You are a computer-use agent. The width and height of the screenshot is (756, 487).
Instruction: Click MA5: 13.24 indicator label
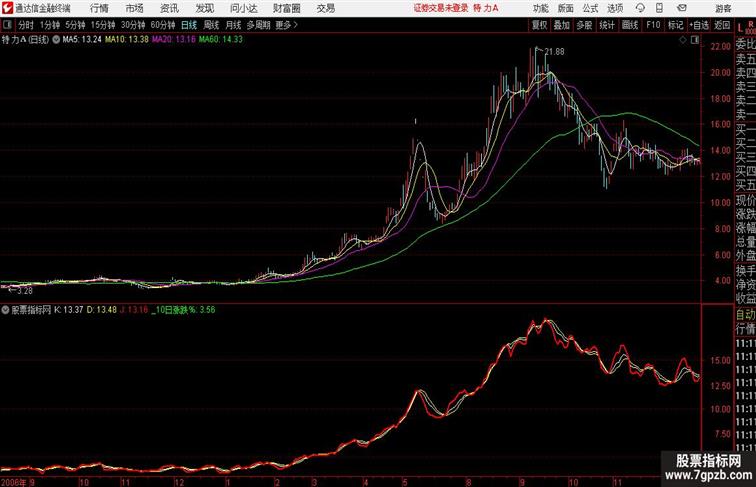[82, 40]
